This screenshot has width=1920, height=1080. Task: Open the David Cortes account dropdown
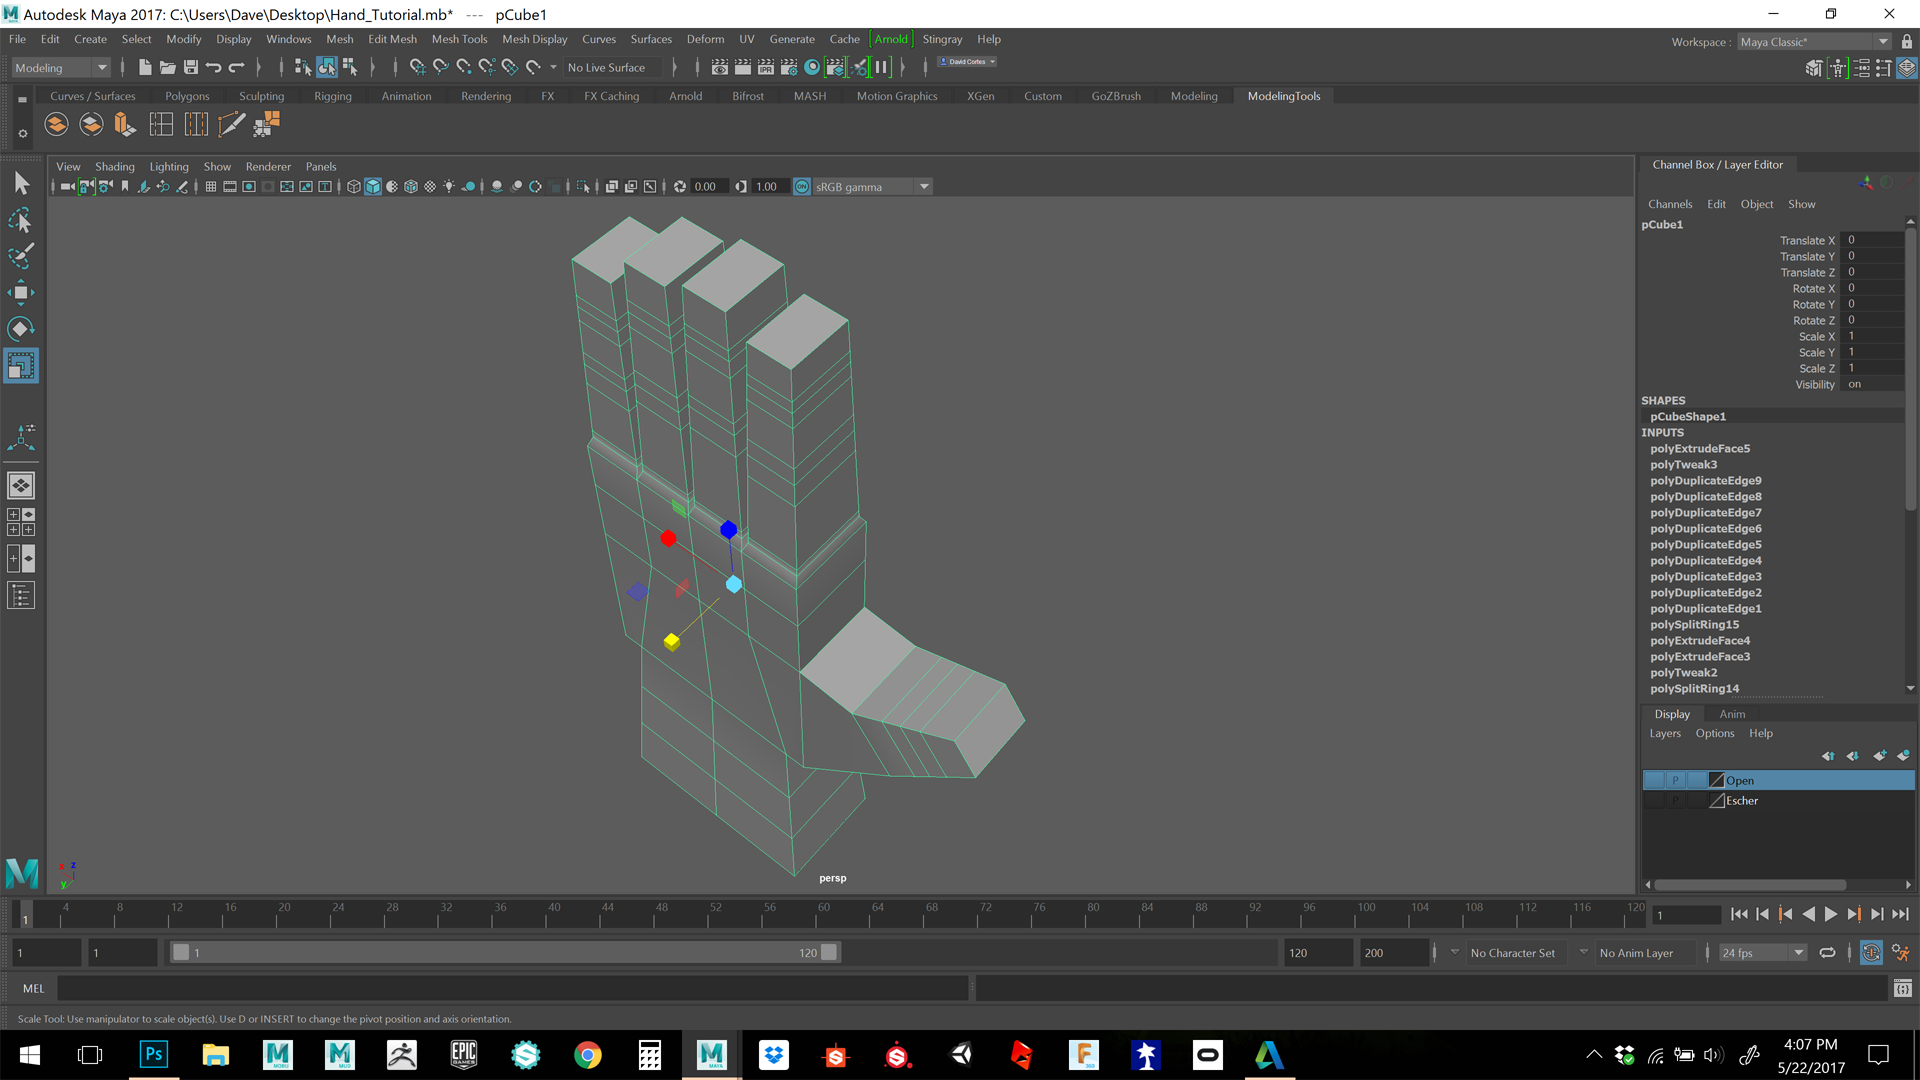[967, 62]
